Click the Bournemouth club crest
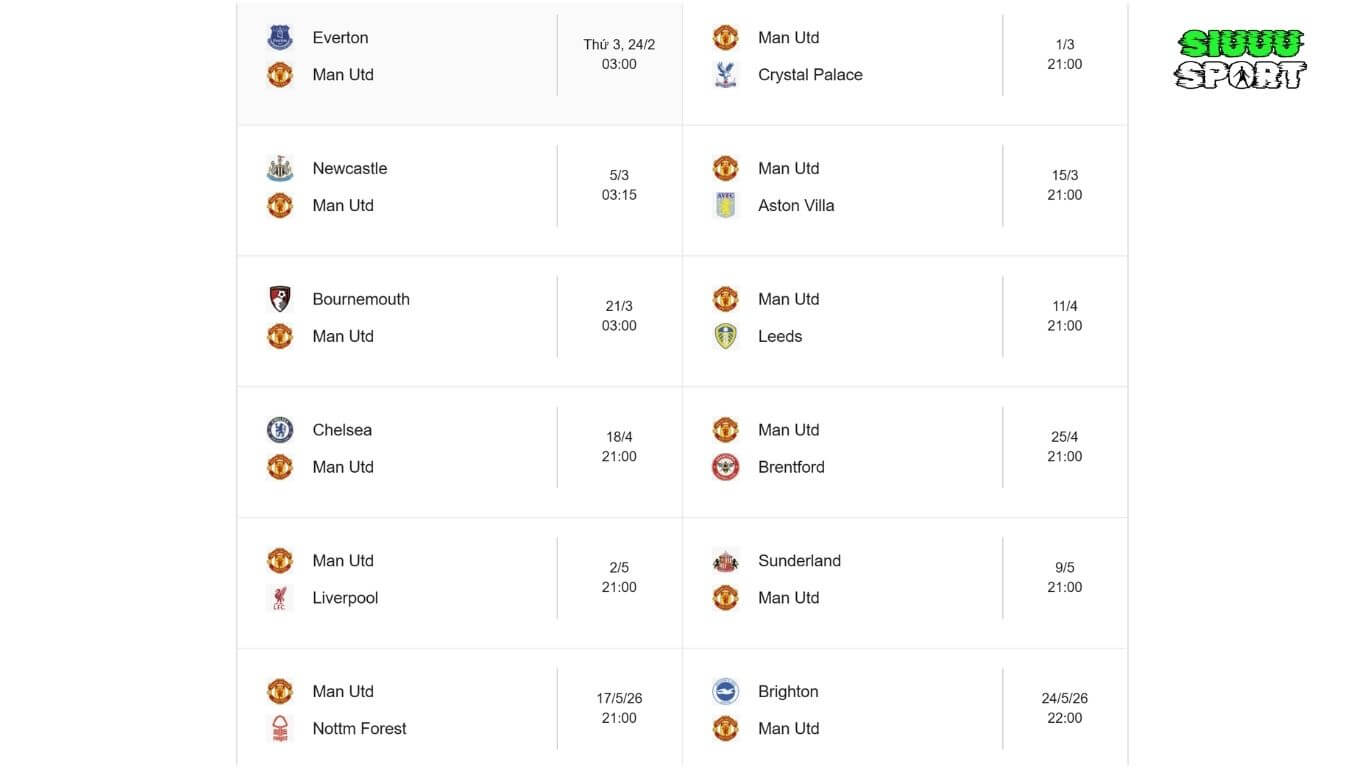The image size is (1366, 768). (x=280, y=299)
